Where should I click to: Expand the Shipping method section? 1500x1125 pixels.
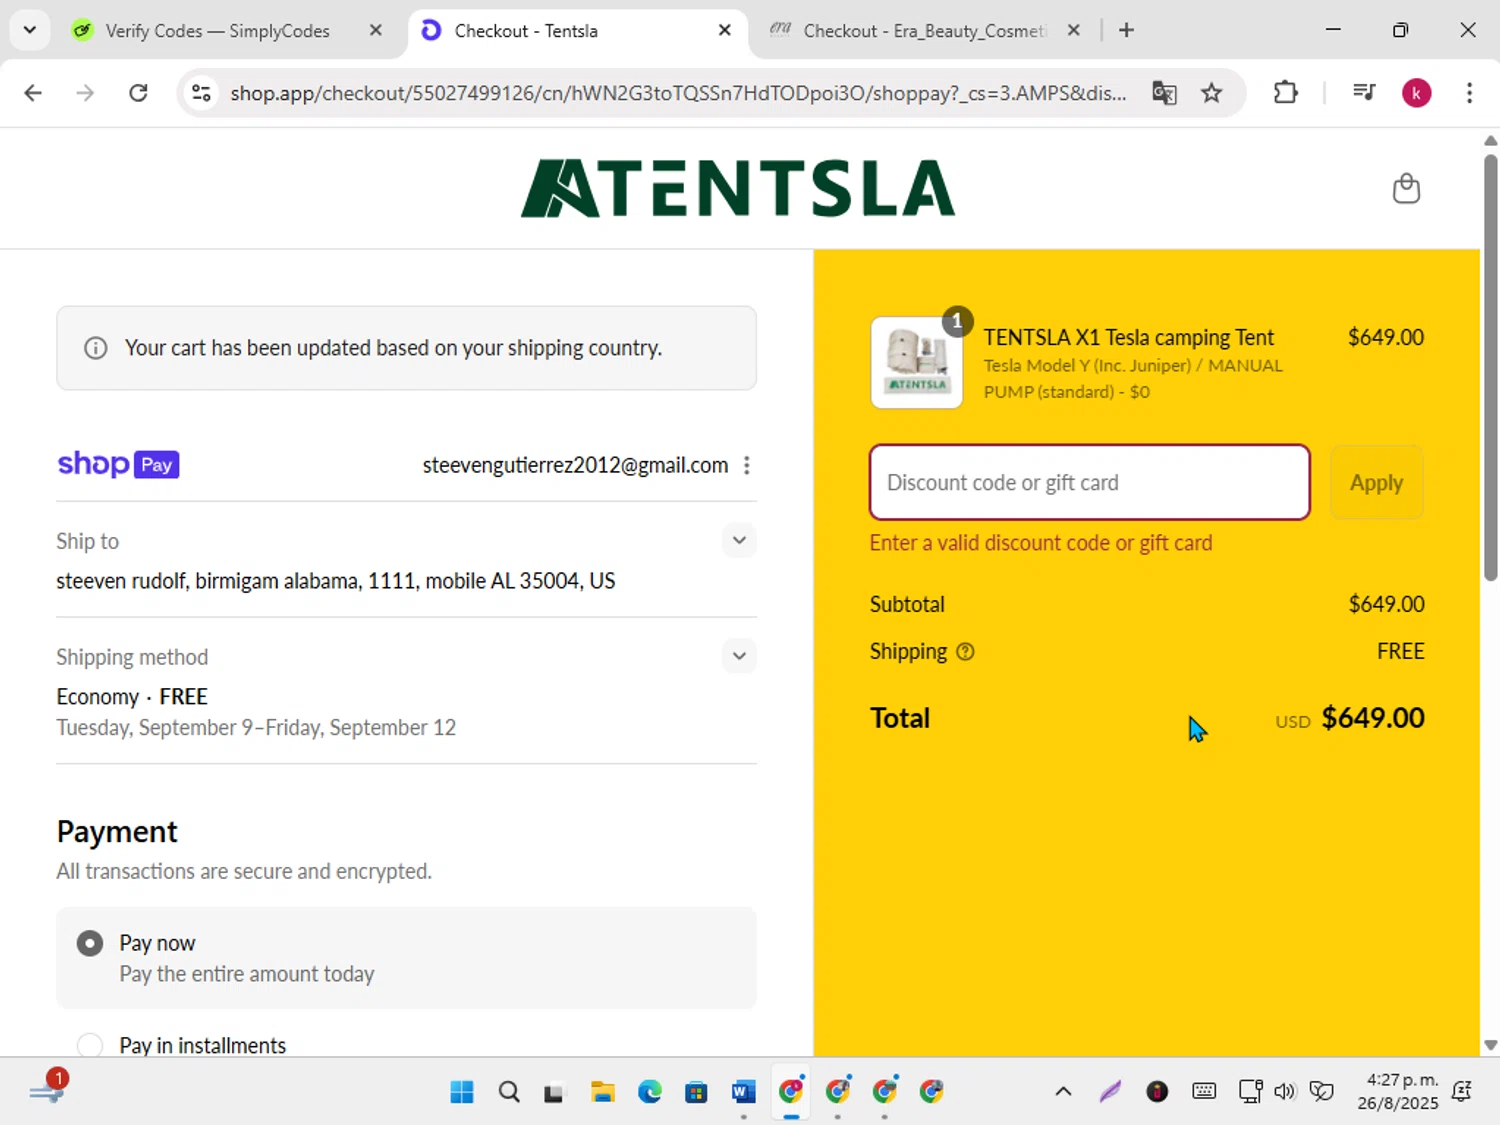[739, 656]
